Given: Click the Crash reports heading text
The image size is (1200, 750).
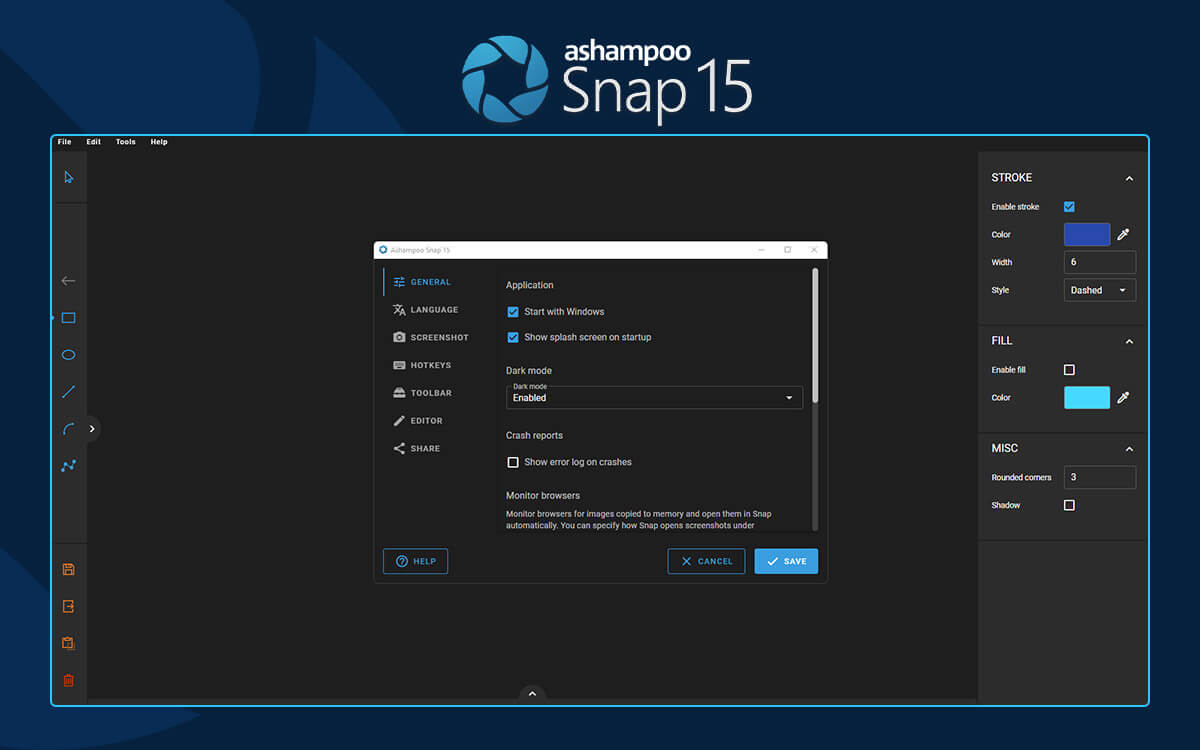Looking at the screenshot, I should pos(534,436).
